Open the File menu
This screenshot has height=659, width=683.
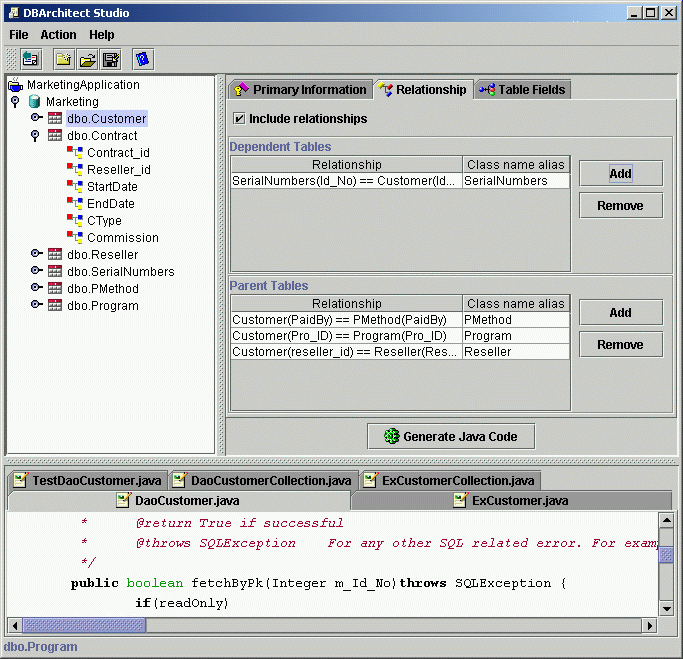point(19,35)
